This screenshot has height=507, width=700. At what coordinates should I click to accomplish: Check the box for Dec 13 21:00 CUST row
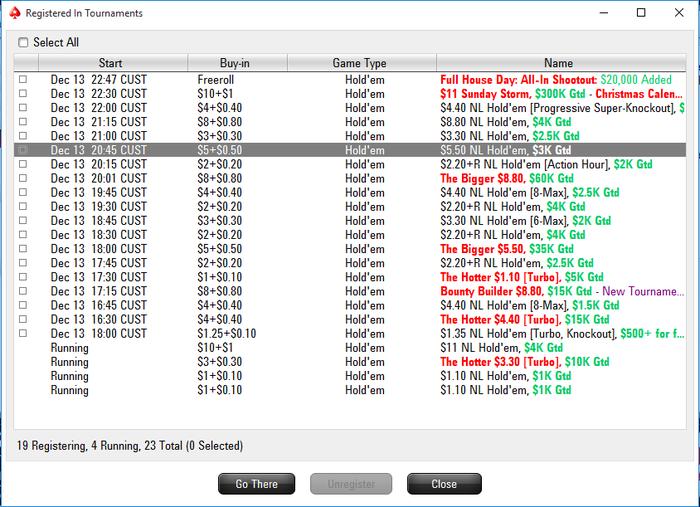click(23, 136)
